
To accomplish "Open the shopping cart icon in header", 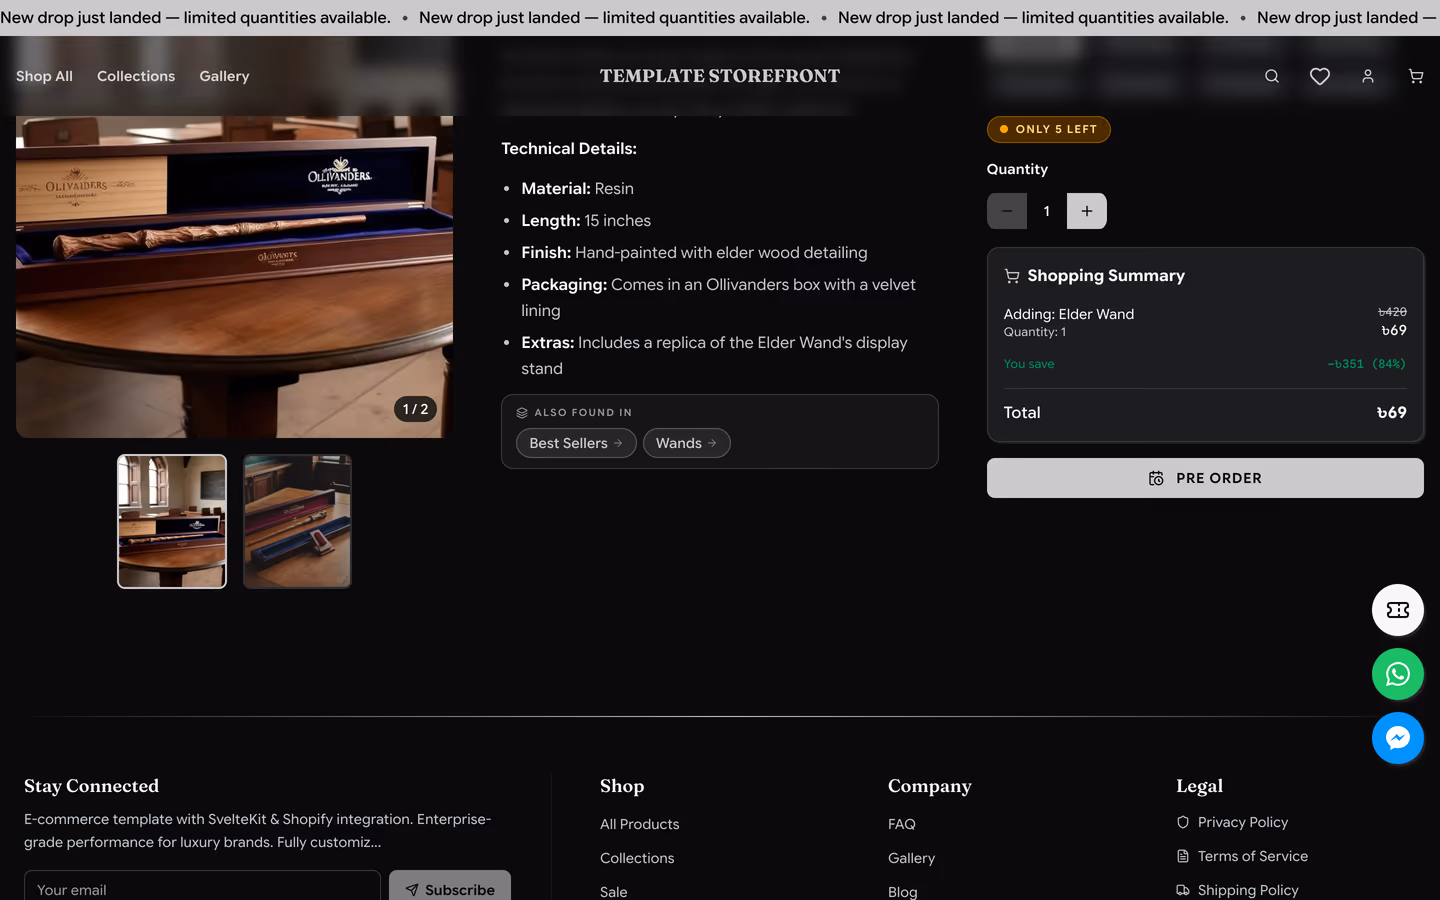I will (x=1416, y=76).
